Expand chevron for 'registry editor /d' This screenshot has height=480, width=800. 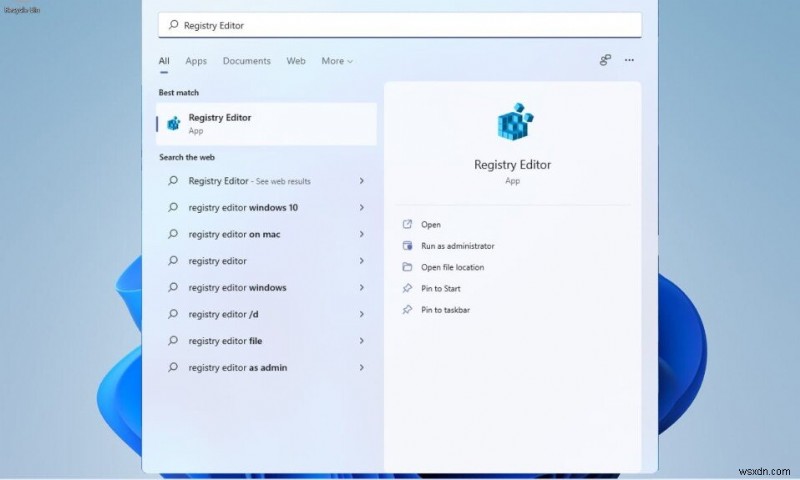[x=361, y=314]
